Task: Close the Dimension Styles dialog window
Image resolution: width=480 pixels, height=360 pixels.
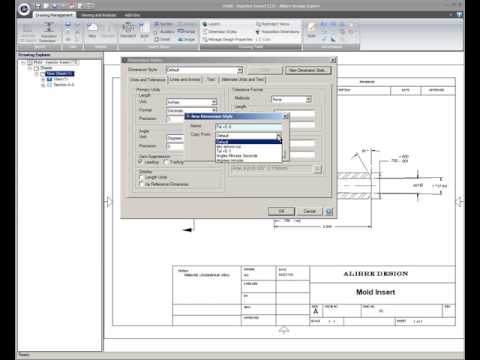Action: (x=333, y=60)
